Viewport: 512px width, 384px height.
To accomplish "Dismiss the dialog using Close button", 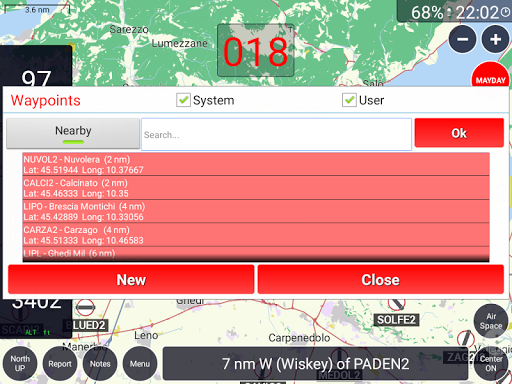I will pyautogui.click(x=381, y=279).
